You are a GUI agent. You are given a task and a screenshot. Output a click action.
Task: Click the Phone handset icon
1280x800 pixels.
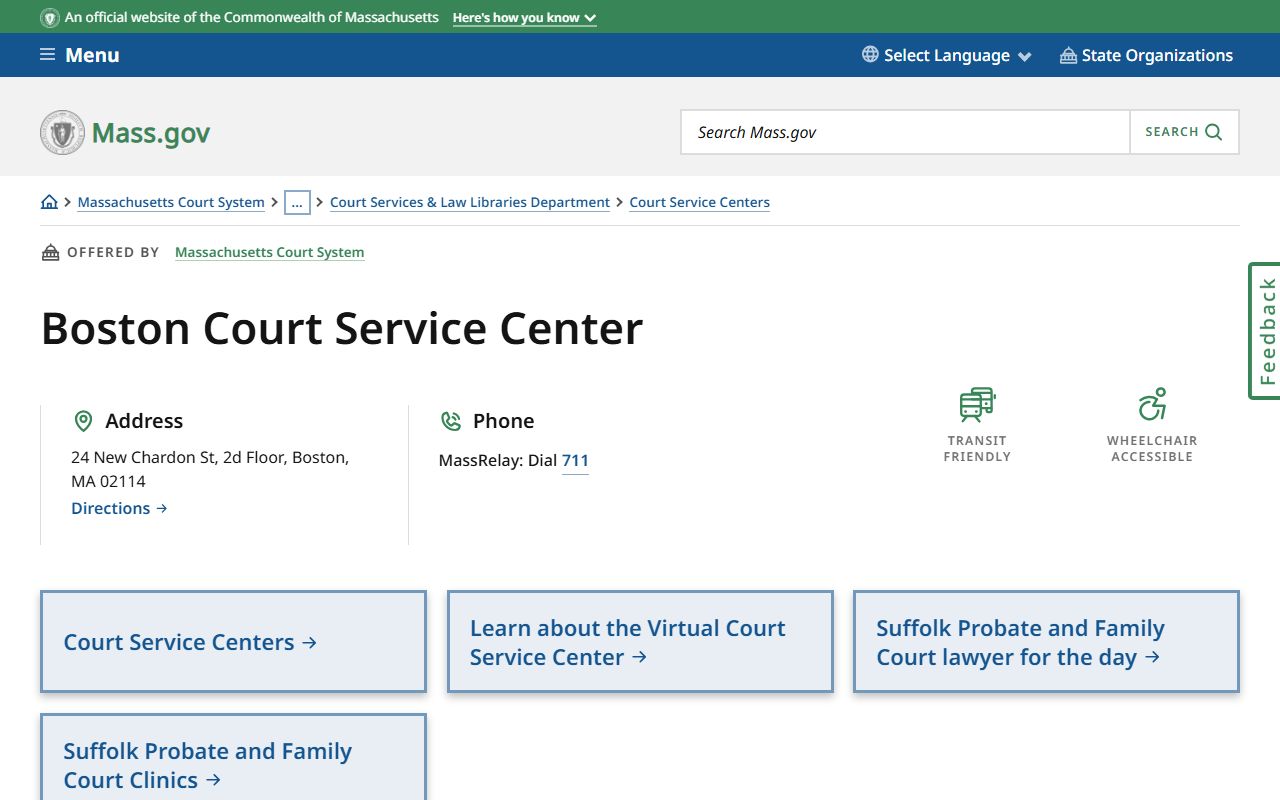pyautogui.click(x=451, y=421)
